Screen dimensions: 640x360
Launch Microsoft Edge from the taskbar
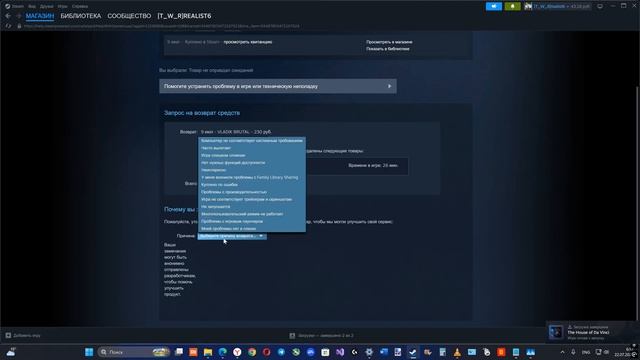(222, 352)
